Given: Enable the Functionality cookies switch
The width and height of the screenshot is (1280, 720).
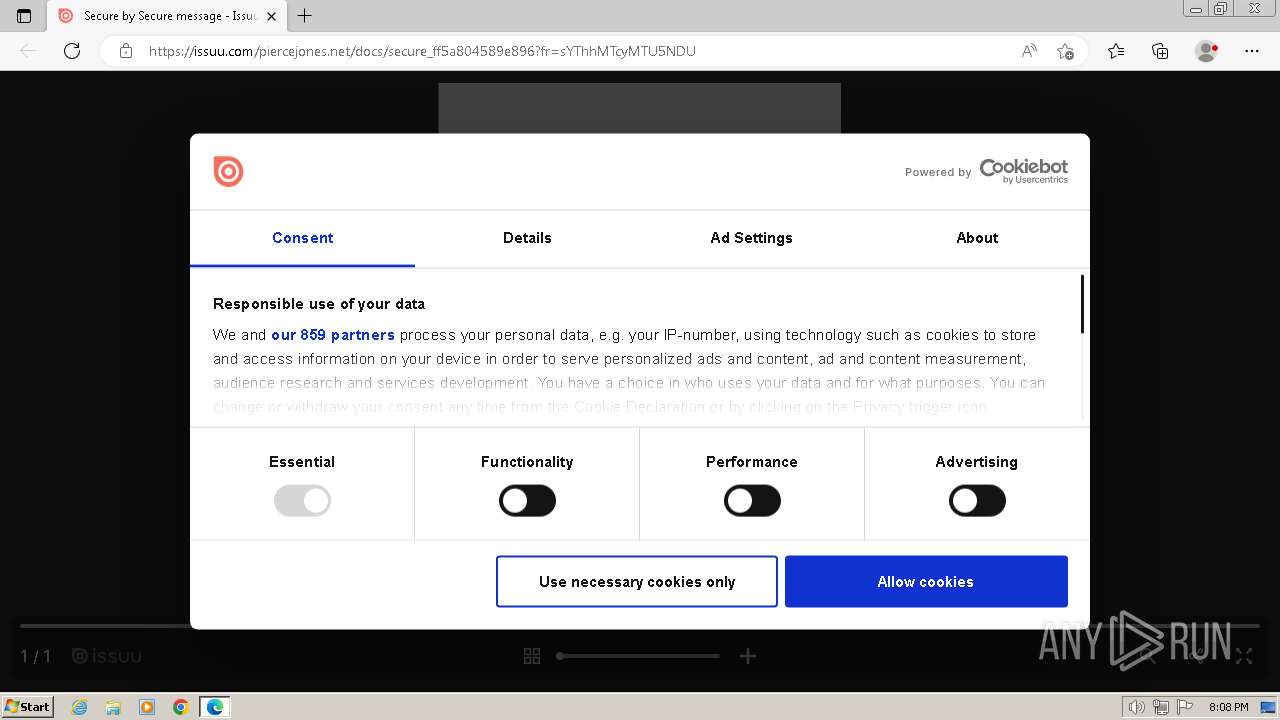Looking at the screenshot, I should 527,501.
